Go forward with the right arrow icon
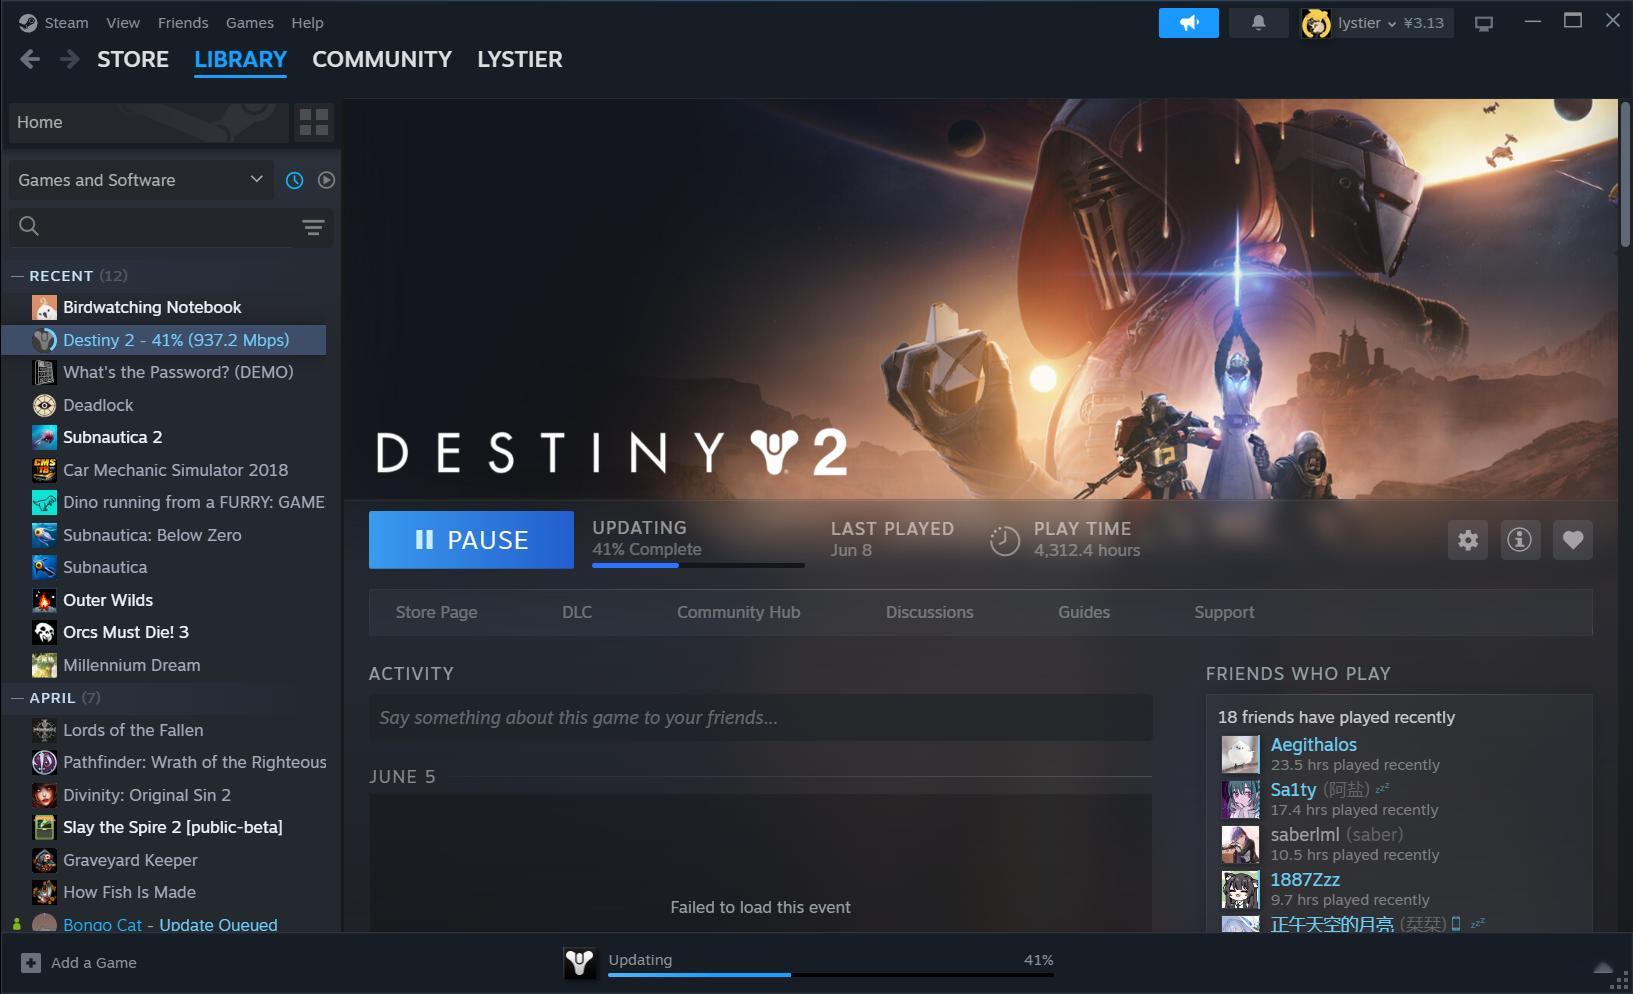 tap(69, 60)
